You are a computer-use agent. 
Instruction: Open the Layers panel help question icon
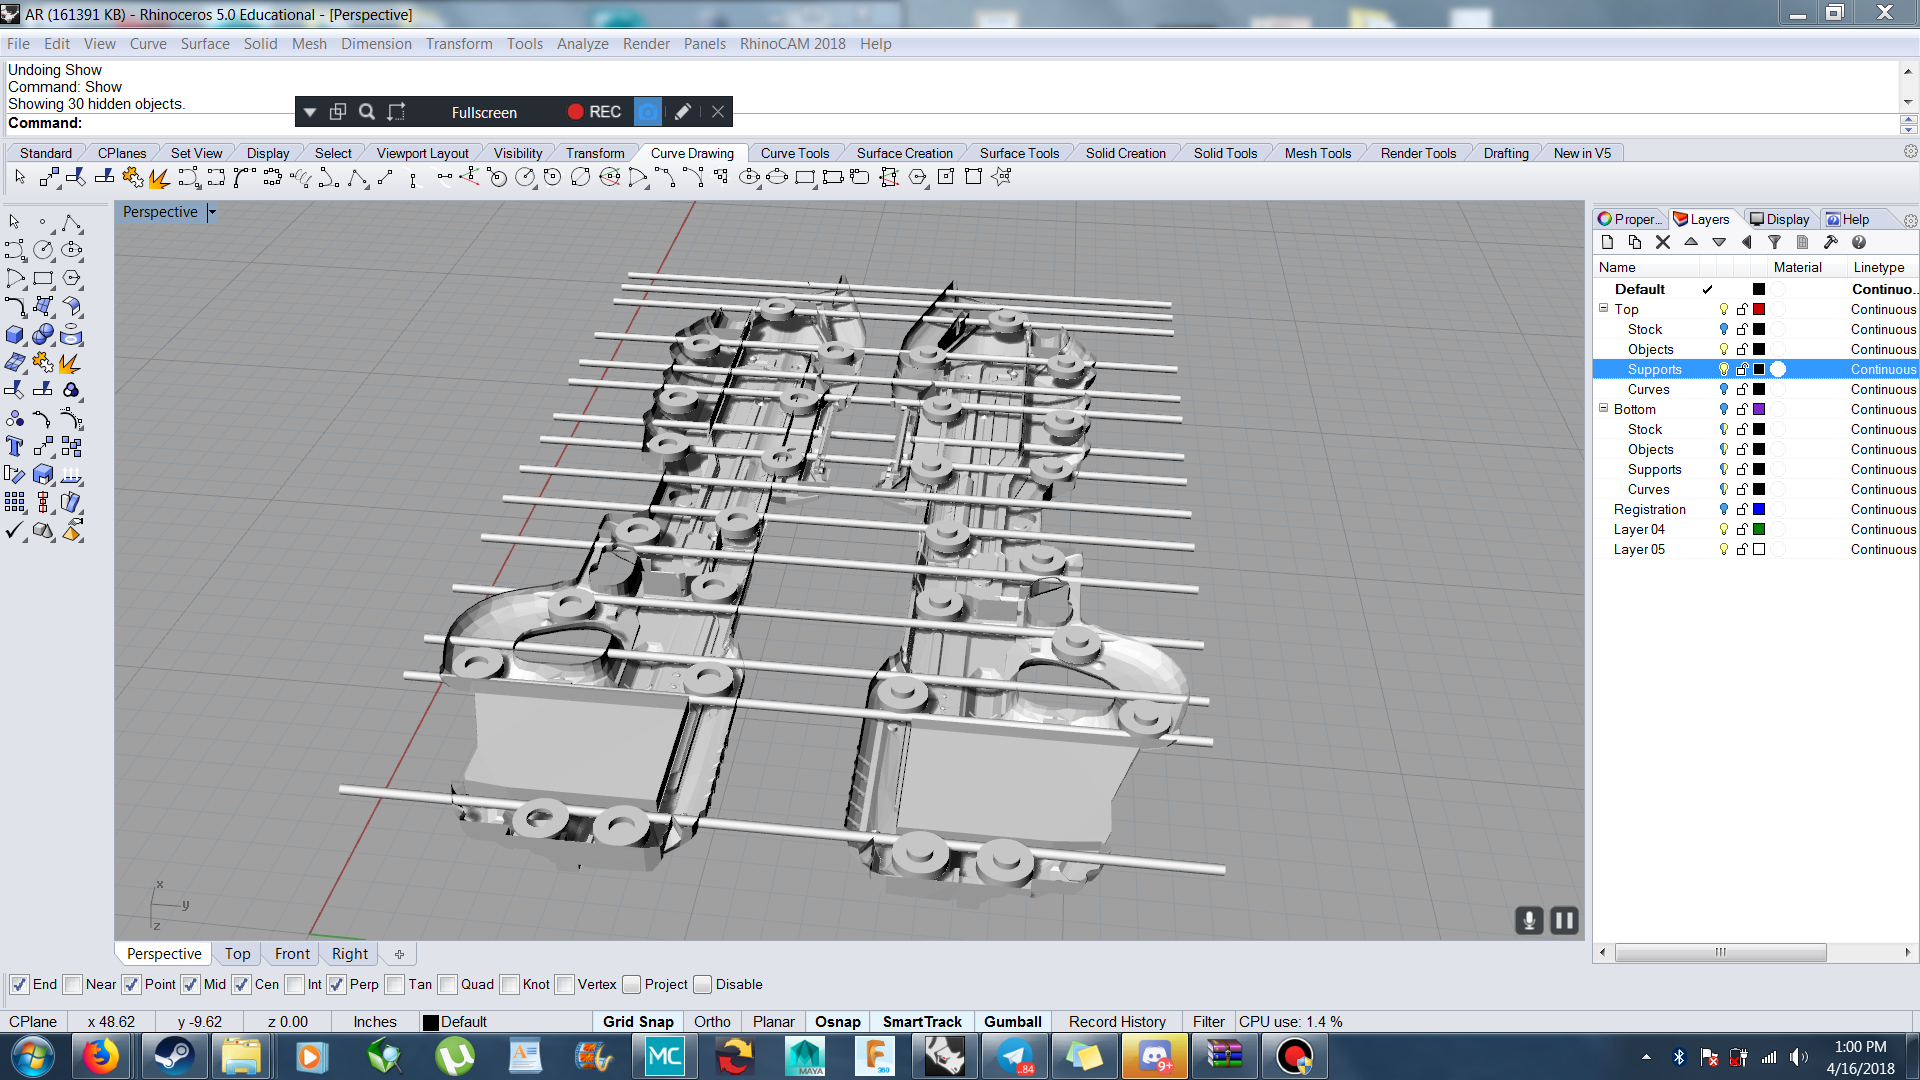(x=1858, y=242)
